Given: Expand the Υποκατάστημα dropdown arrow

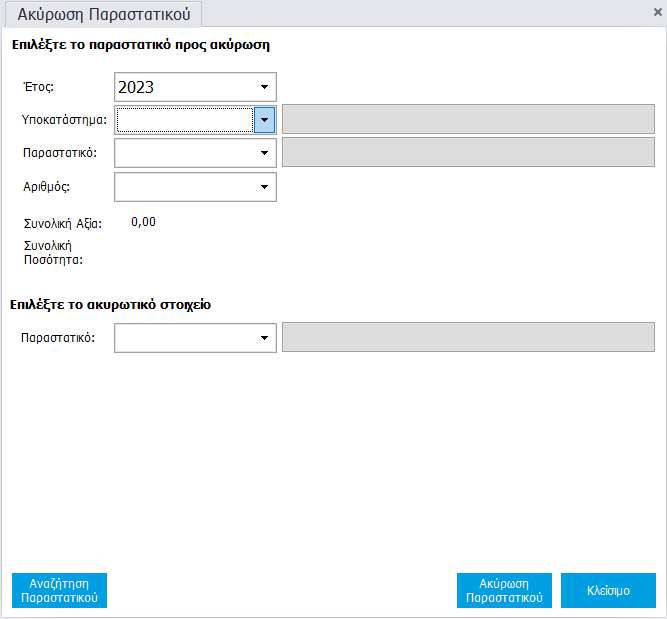Looking at the screenshot, I should tap(265, 120).
